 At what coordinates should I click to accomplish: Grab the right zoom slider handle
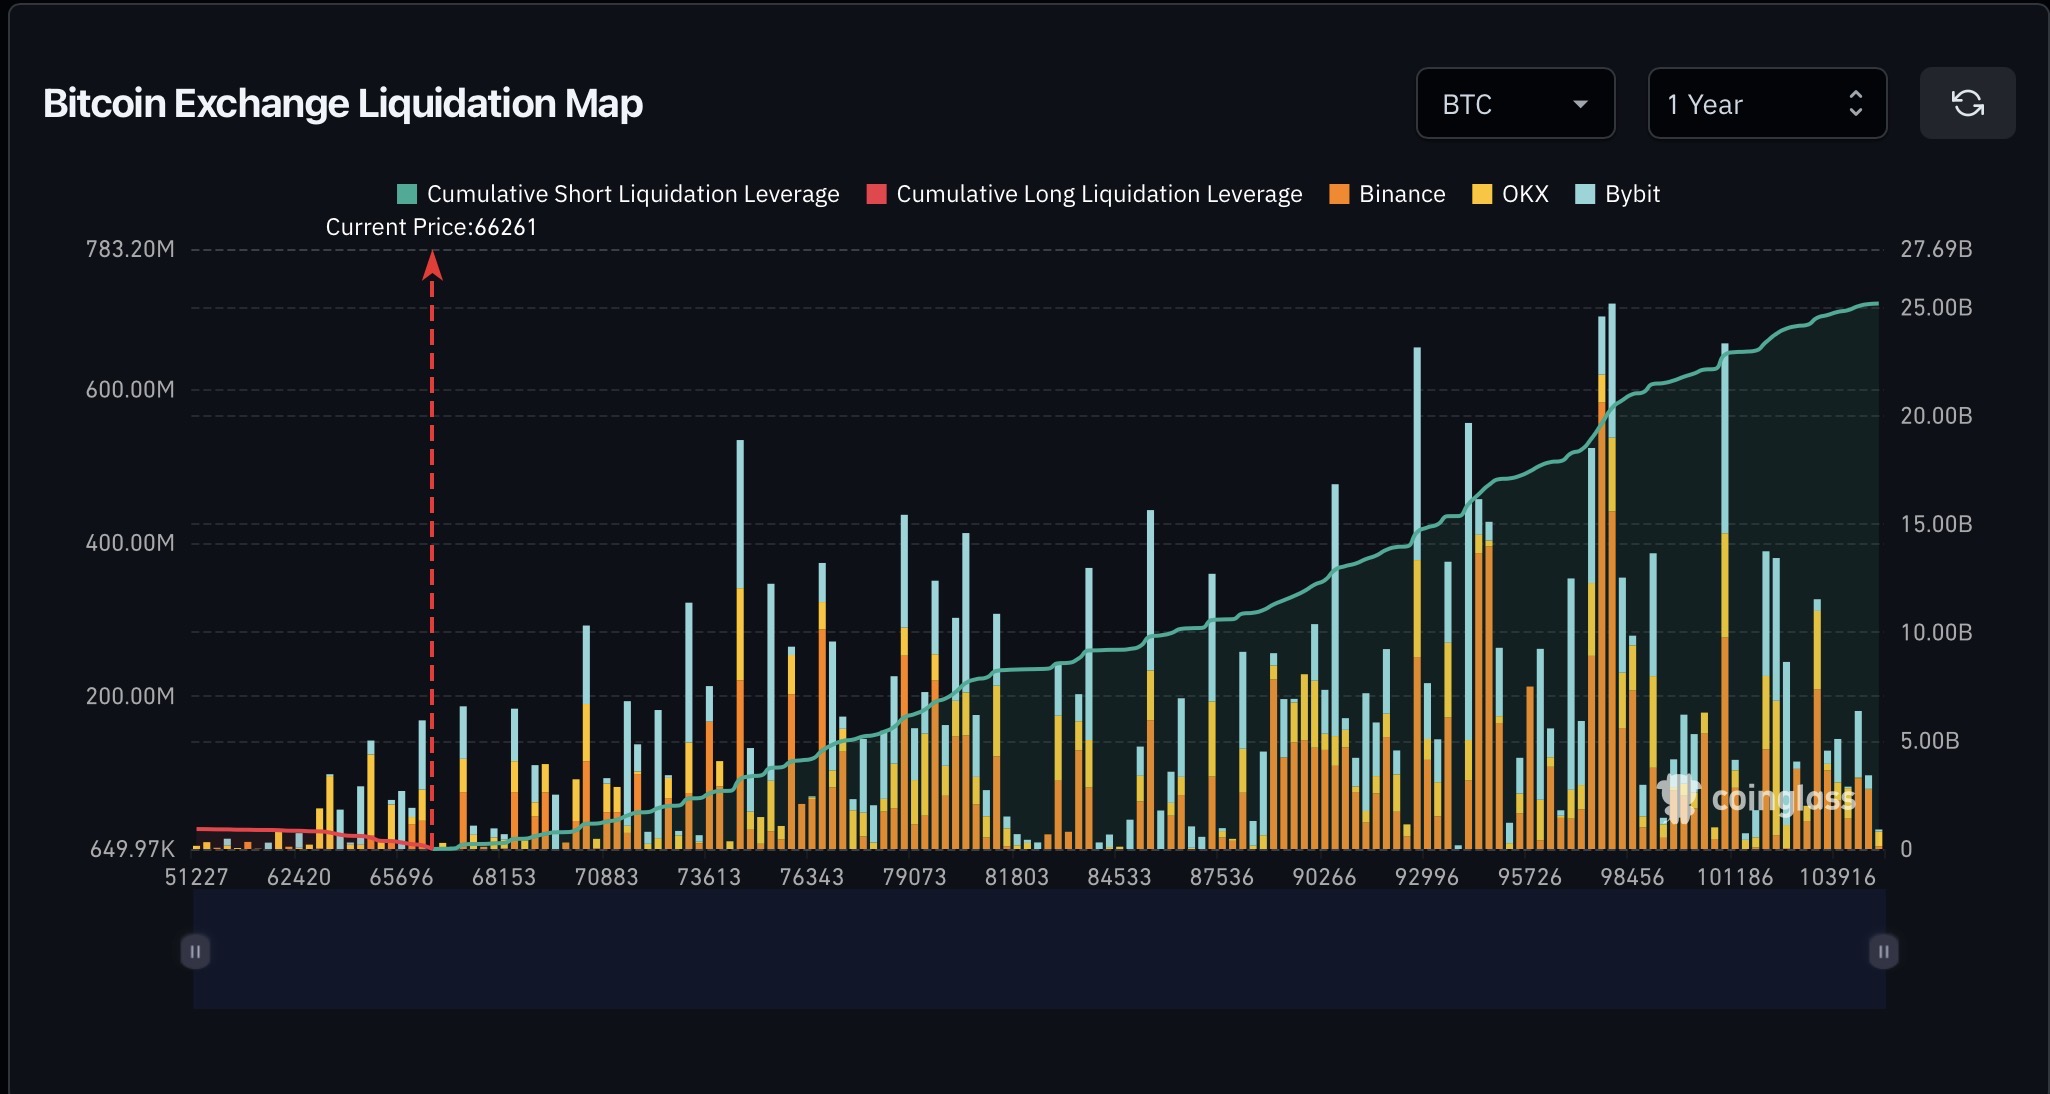[1883, 951]
